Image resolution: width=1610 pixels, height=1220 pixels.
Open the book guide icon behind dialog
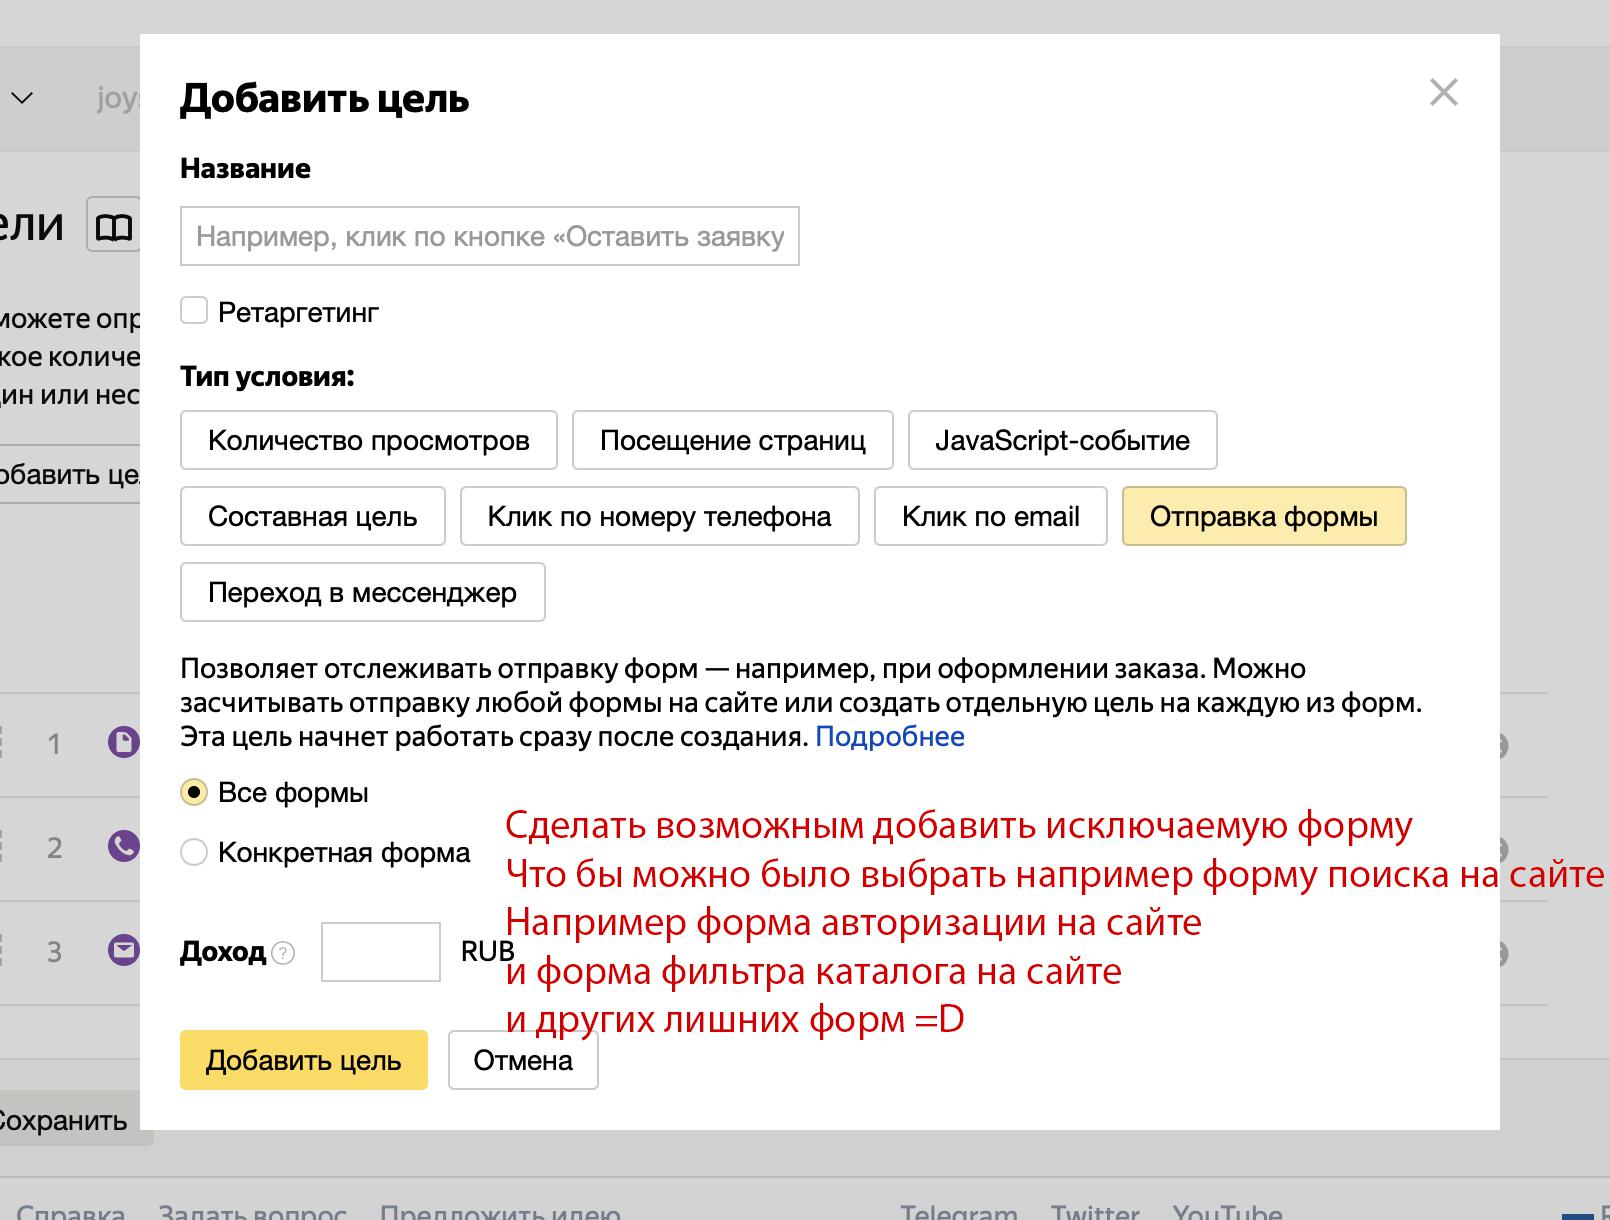tap(114, 225)
